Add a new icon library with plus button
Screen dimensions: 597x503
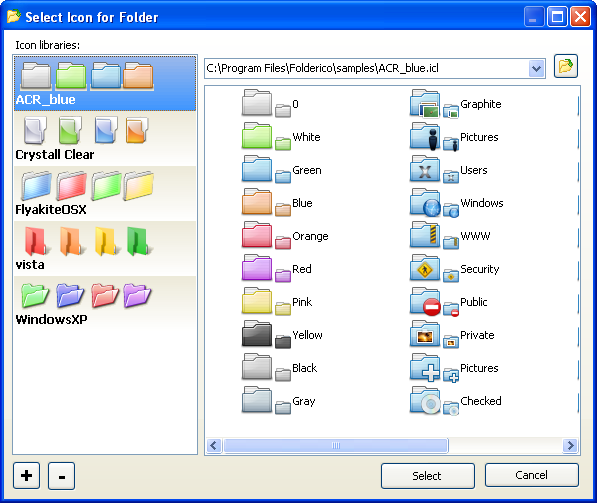(26, 476)
